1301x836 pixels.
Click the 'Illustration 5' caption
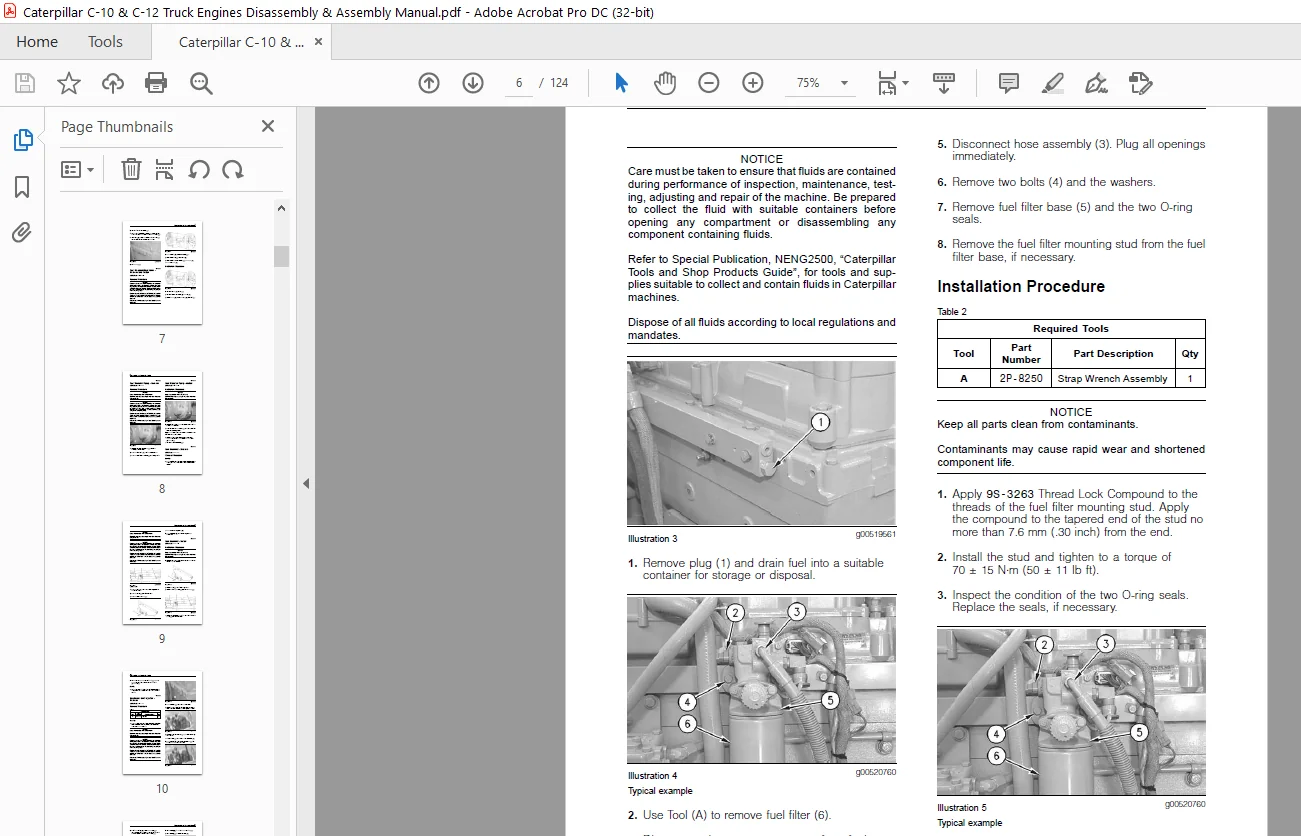pos(962,808)
